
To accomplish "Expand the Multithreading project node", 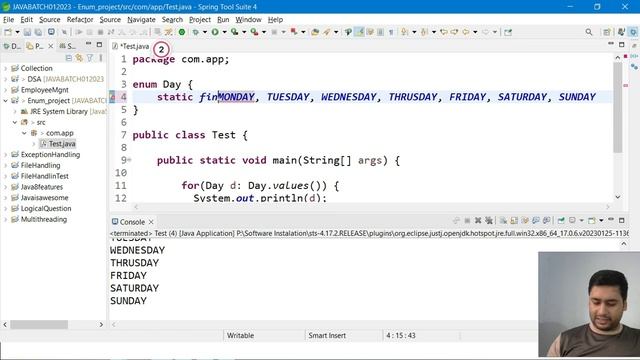I will 5,219.
